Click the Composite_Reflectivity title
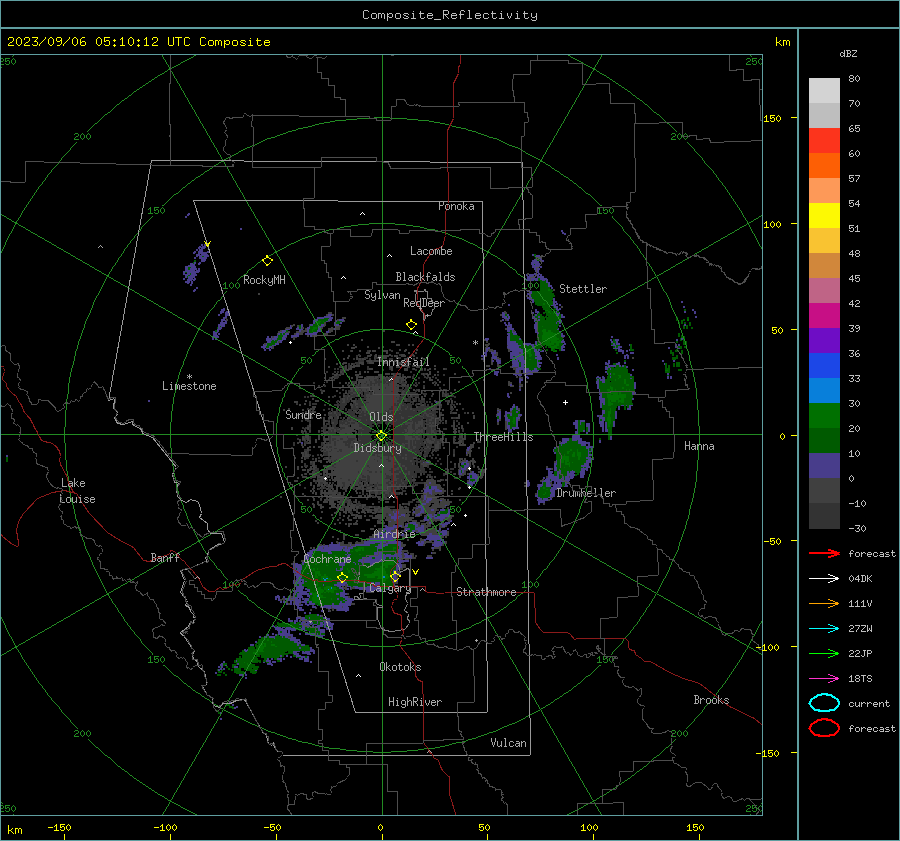900x841 pixels. [x=449, y=15]
